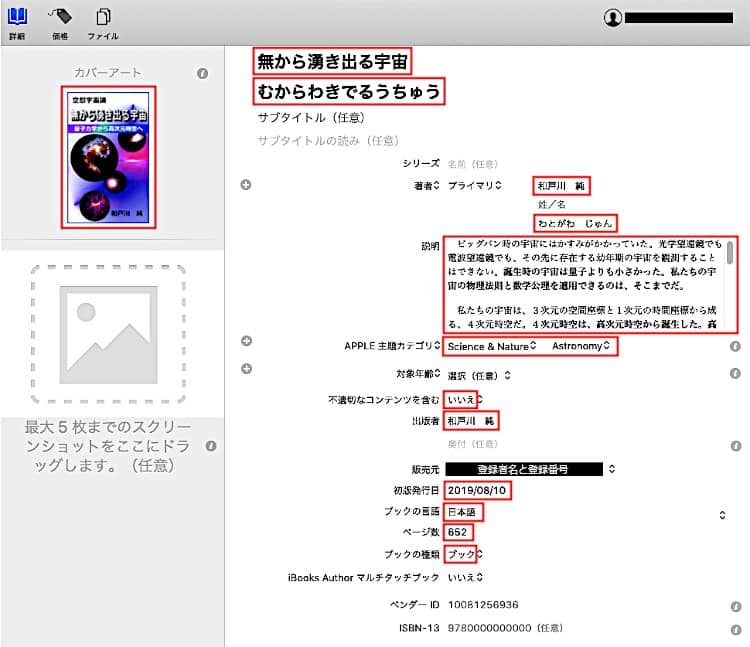Click the 姓／名 label under author

click(551, 205)
